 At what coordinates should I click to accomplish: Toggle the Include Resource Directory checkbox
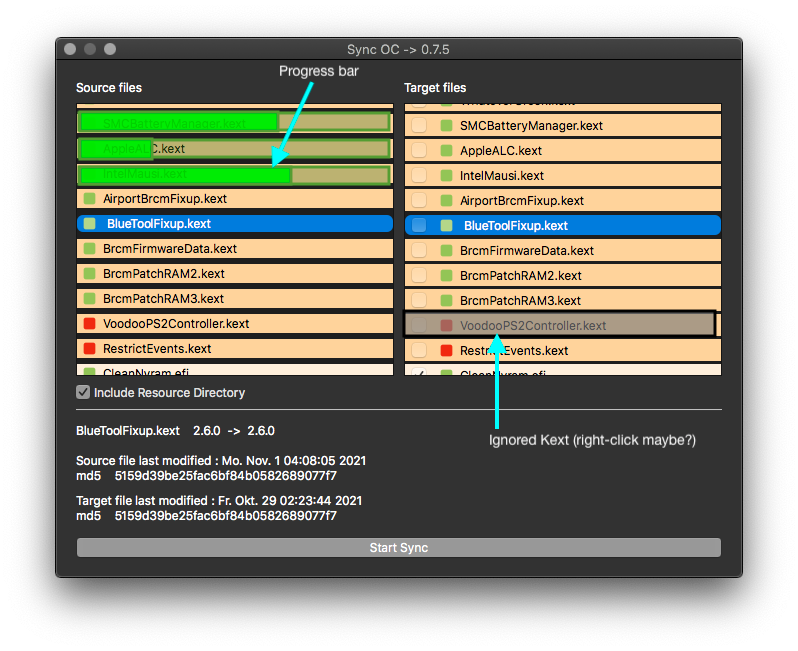83,392
